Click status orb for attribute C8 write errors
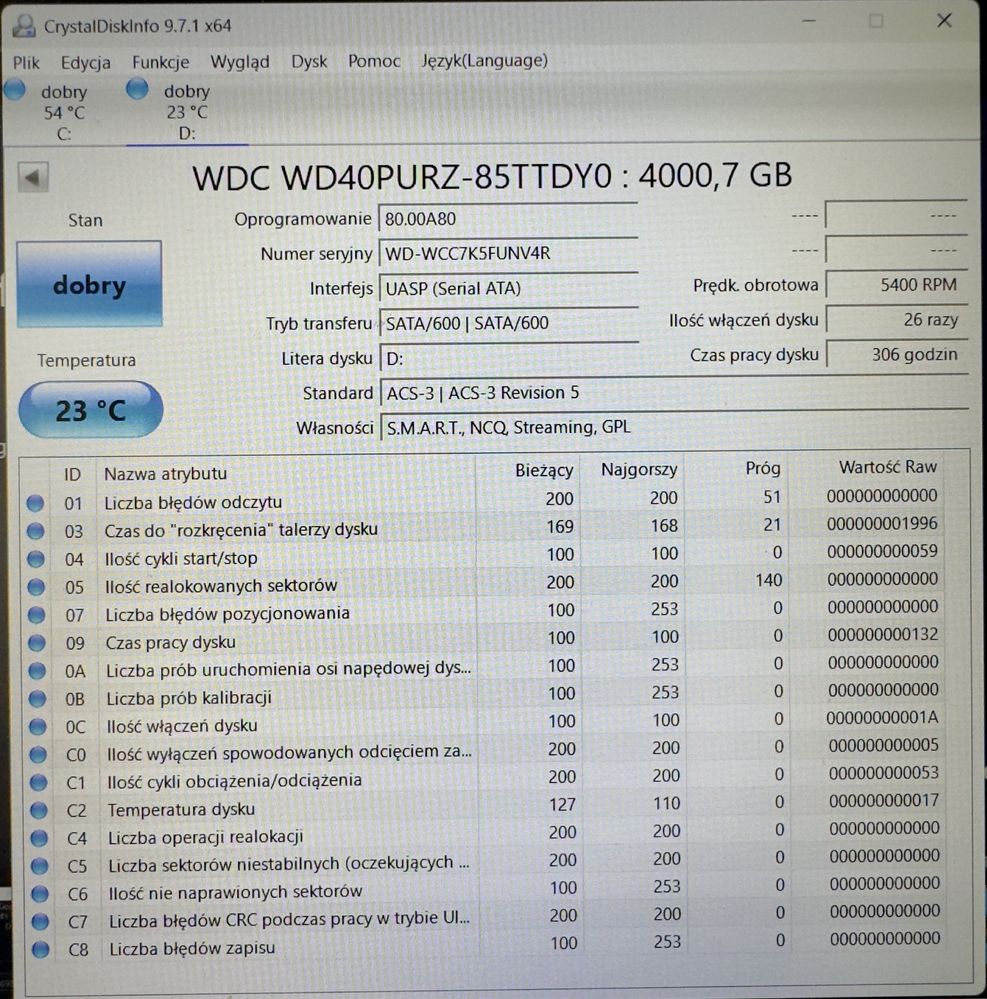The height and width of the screenshot is (999, 987). click(40, 949)
